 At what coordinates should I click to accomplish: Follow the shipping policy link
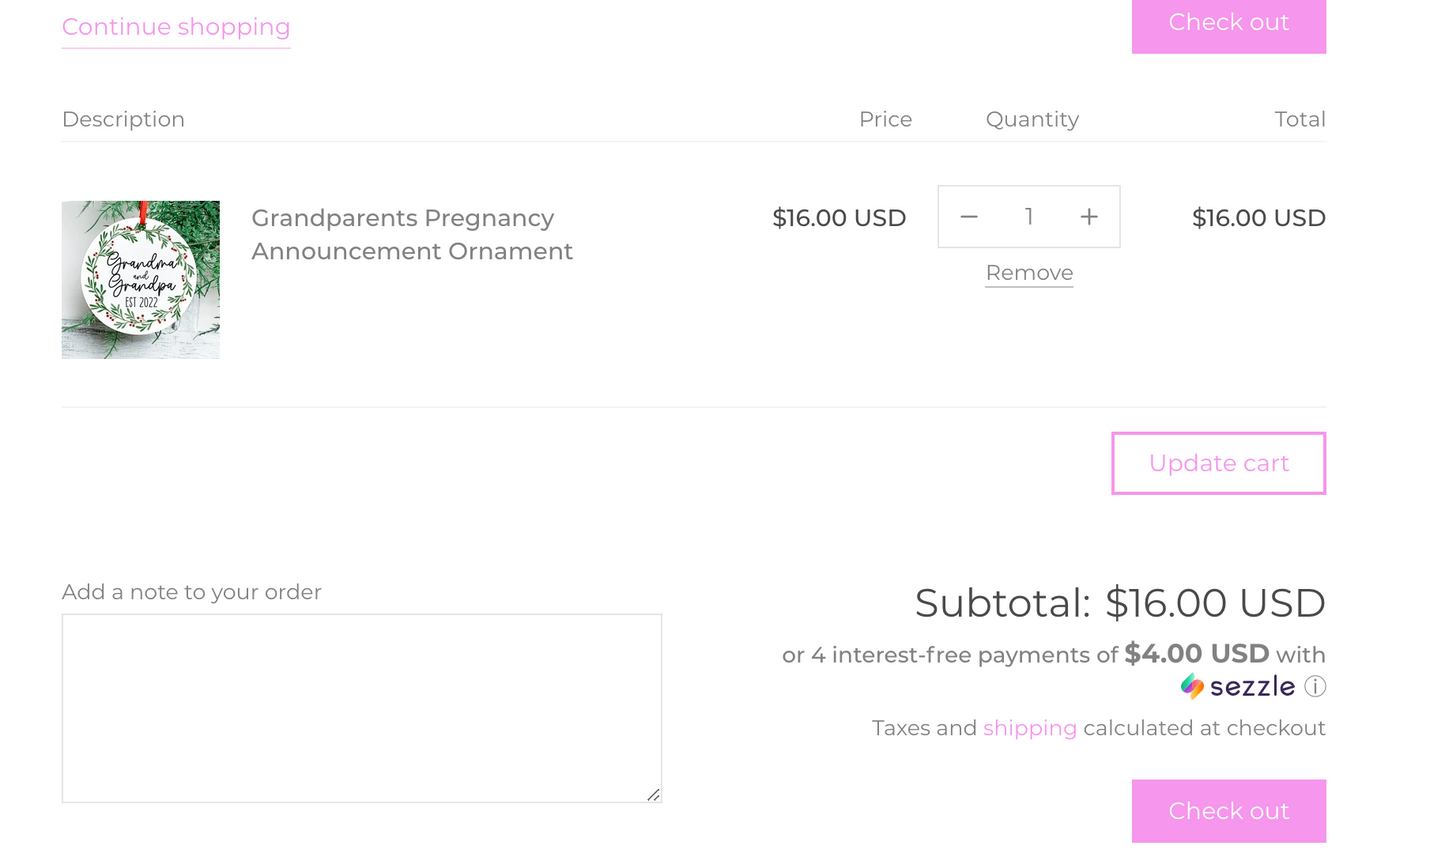coord(1029,728)
